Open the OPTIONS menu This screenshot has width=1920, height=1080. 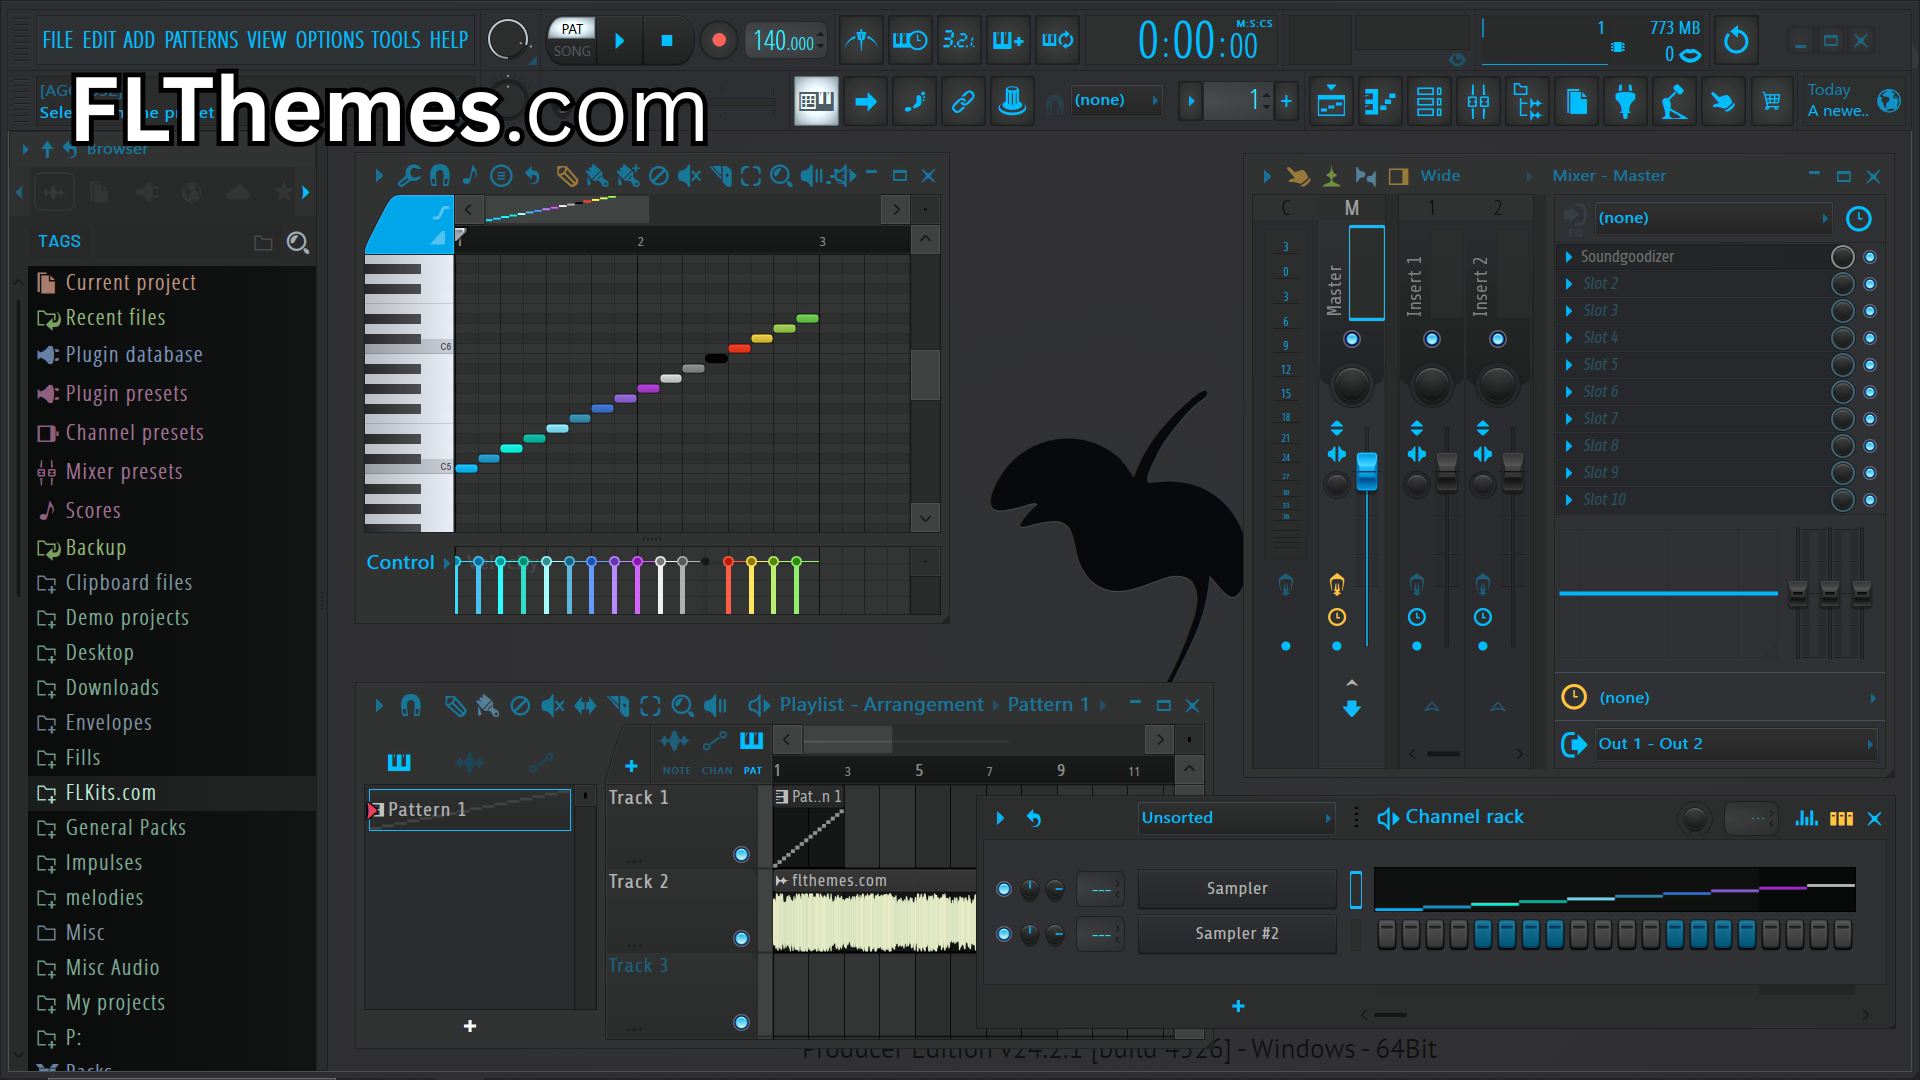(x=330, y=40)
